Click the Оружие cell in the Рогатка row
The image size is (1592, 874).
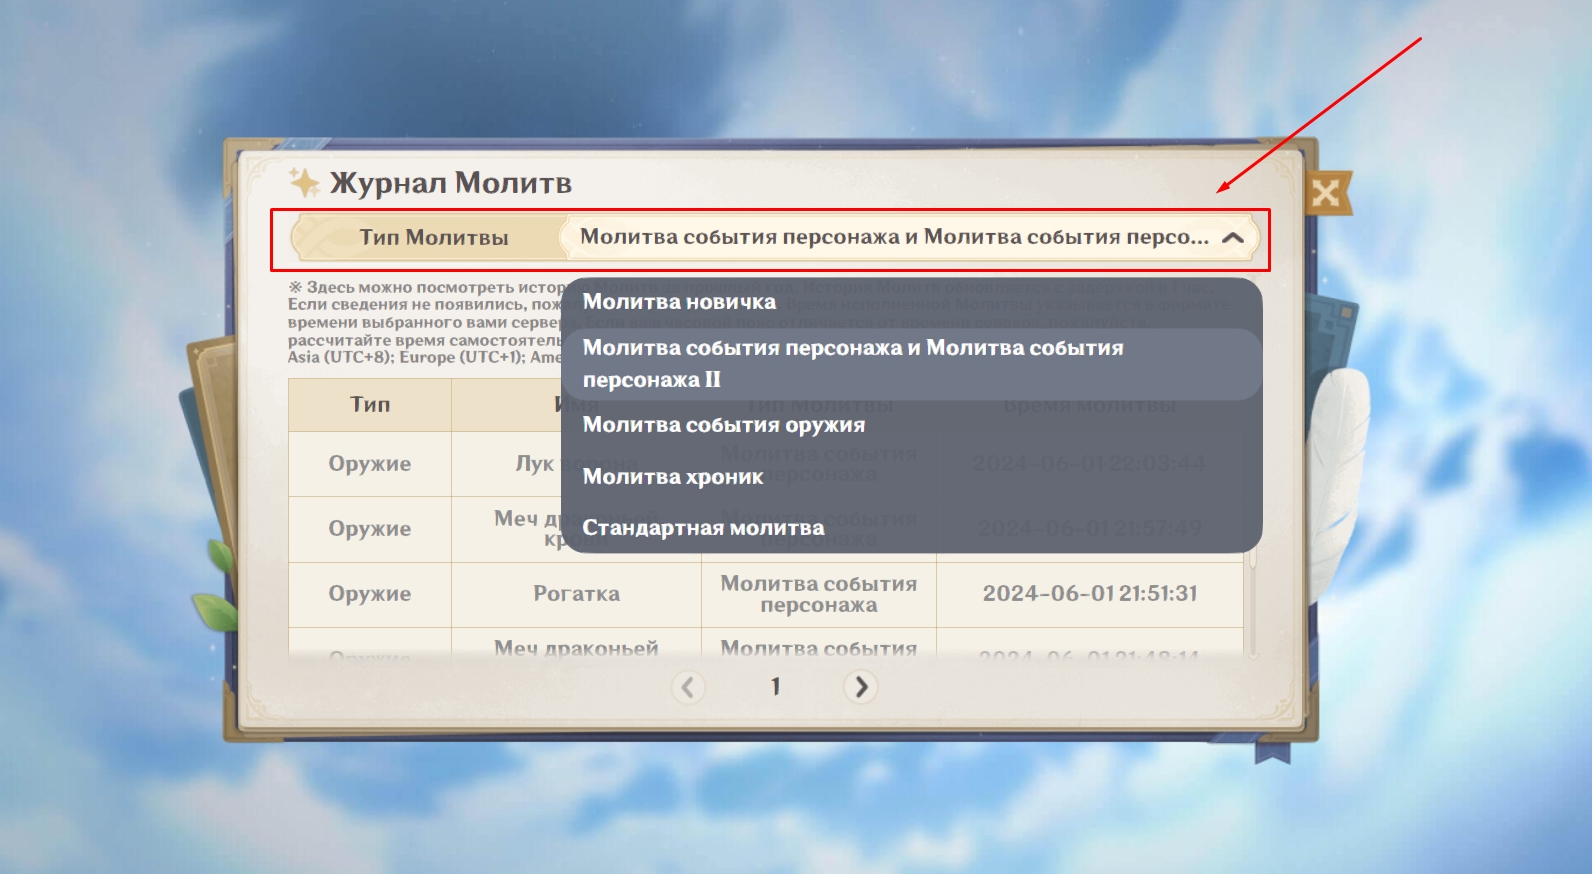[x=370, y=594]
